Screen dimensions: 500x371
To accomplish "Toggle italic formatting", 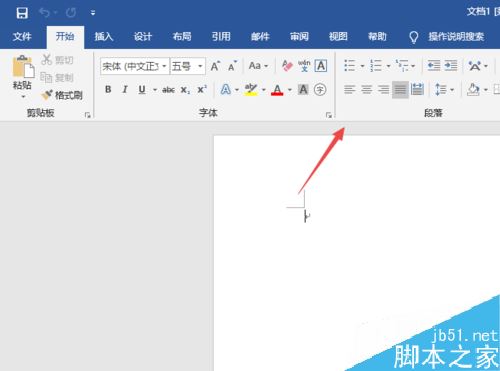I will pyautogui.click(x=125, y=89).
